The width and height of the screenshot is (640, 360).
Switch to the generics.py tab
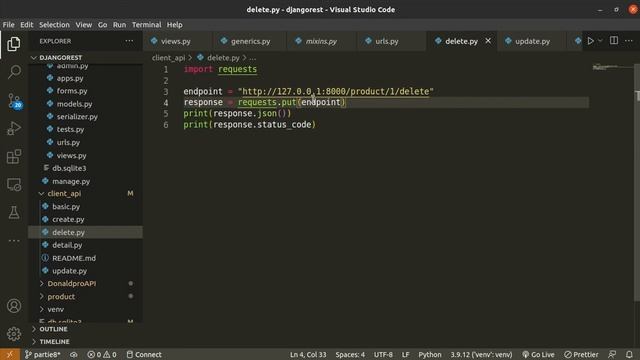[250, 41]
